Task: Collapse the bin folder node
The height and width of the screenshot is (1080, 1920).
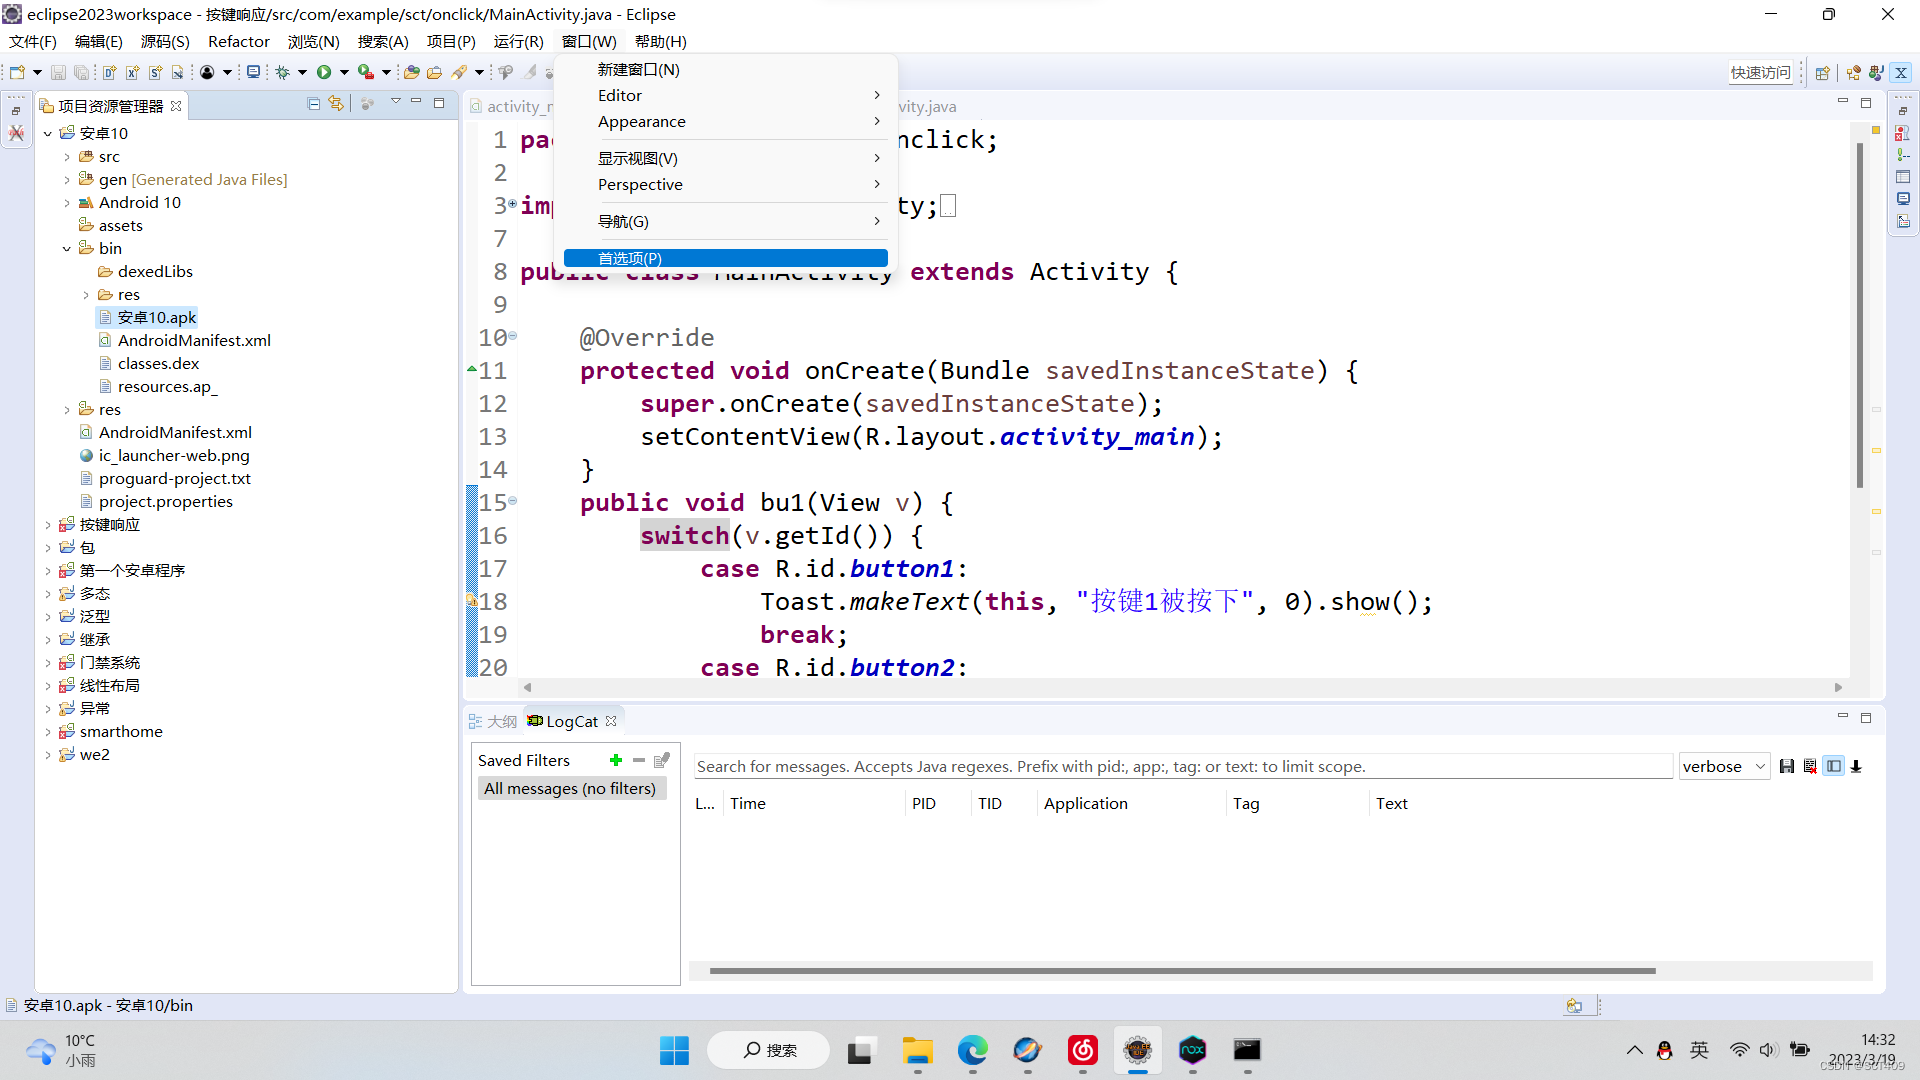Action: tap(67, 249)
